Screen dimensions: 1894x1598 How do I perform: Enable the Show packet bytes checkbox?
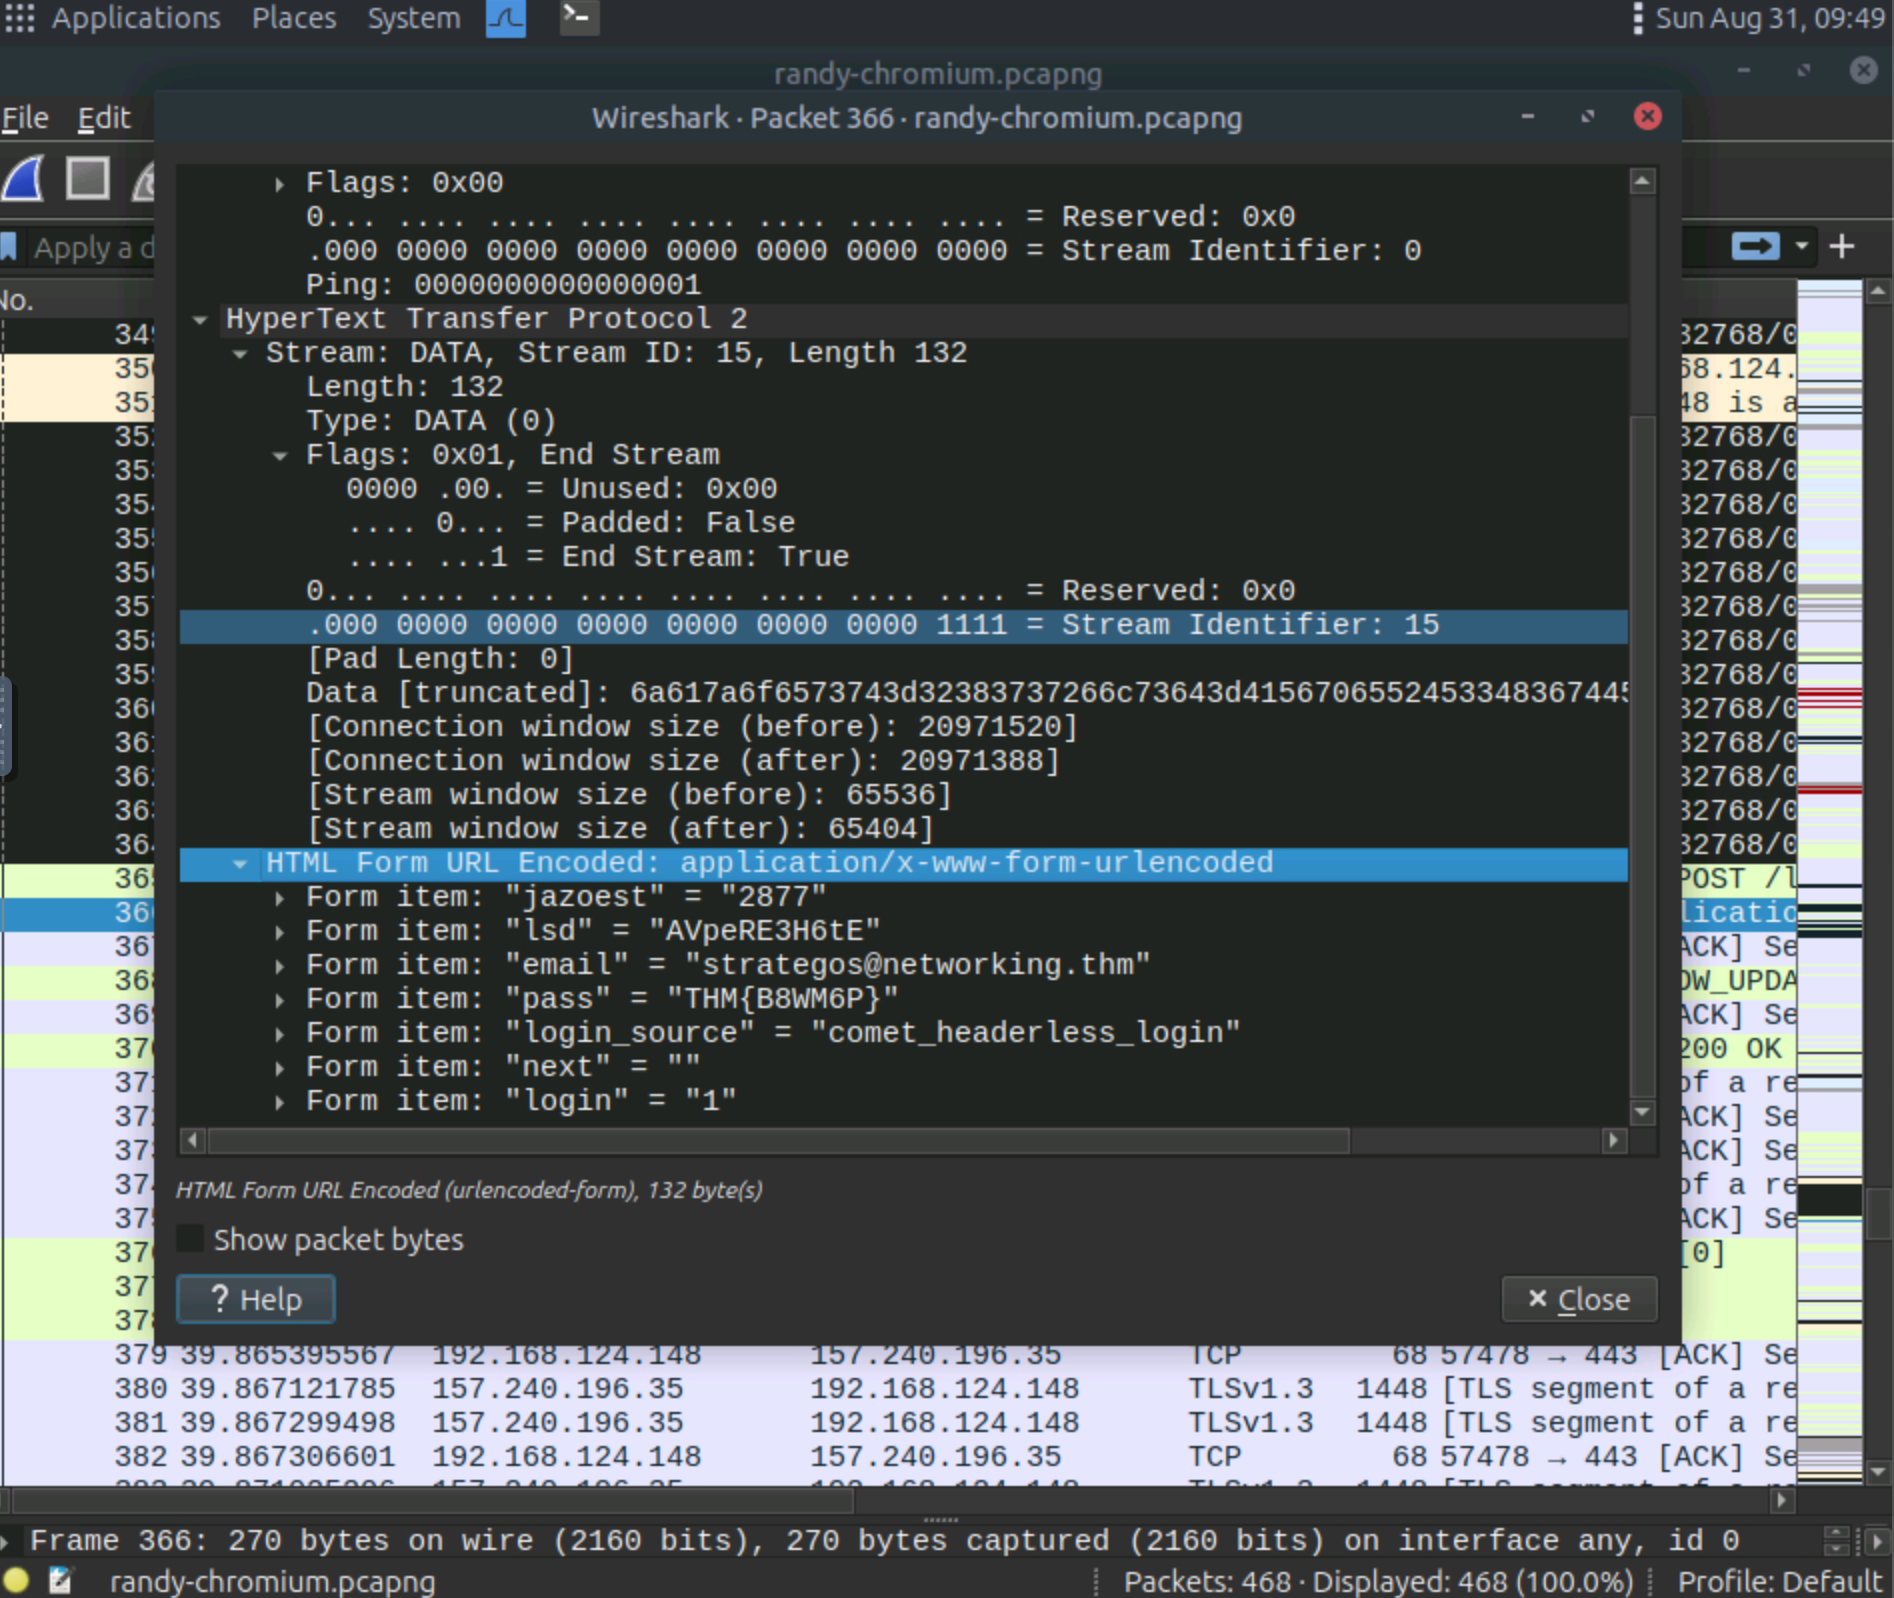click(190, 1239)
